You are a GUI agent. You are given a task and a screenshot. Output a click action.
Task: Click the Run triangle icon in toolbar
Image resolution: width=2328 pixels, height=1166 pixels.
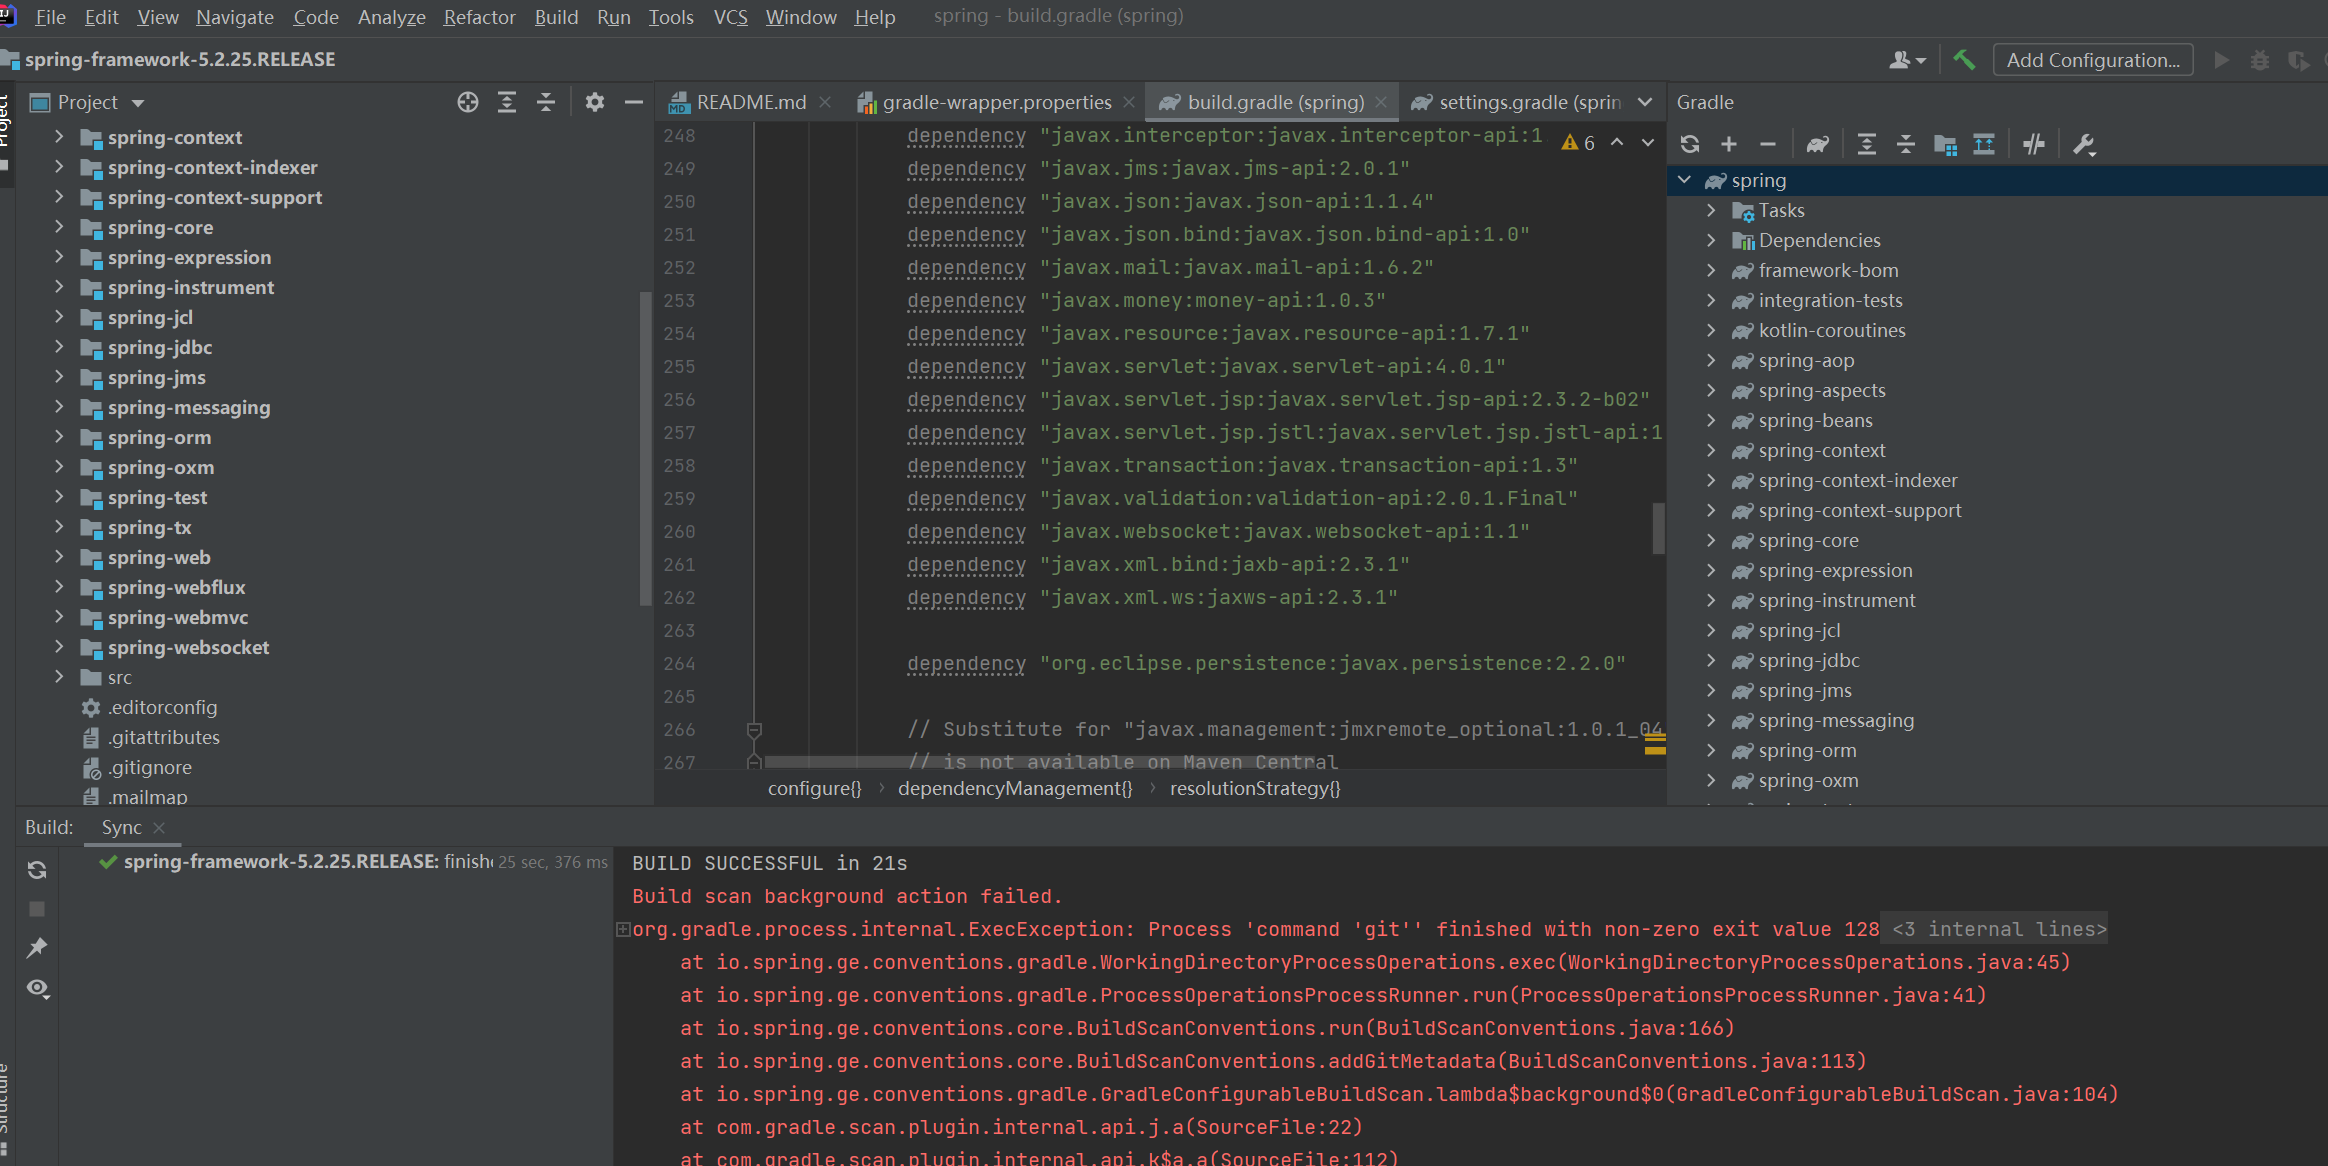pos(2222,60)
